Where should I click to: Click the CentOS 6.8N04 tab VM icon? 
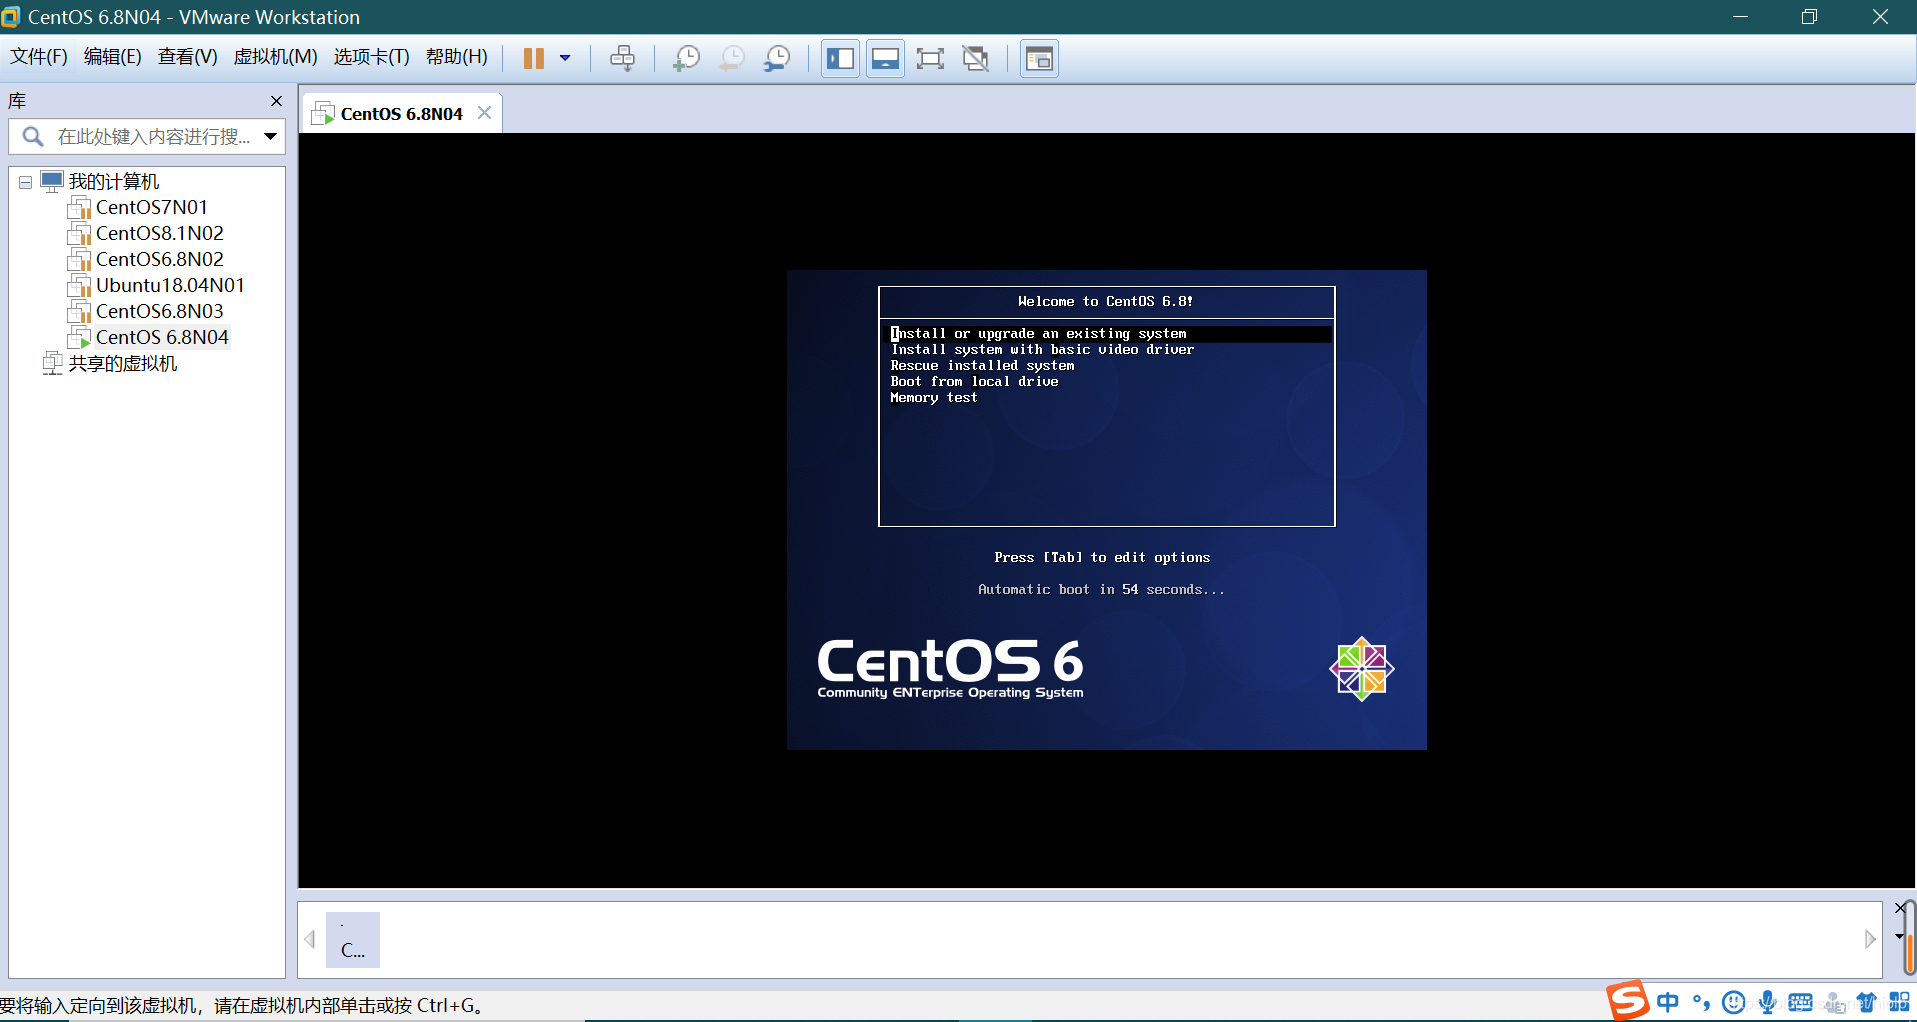click(x=323, y=114)
